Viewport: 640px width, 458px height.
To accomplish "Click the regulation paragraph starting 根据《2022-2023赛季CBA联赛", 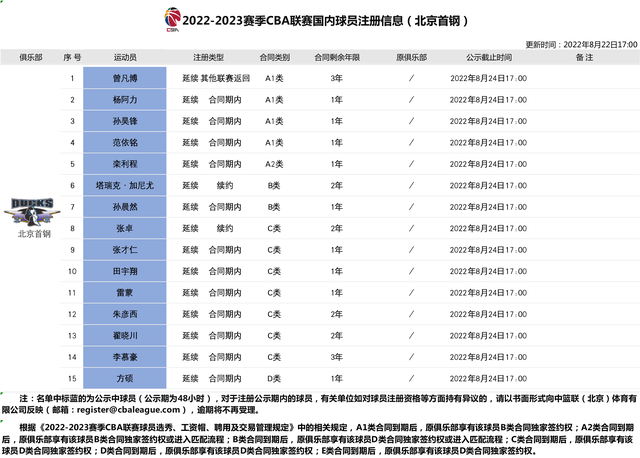I will click(x=318, y=439).
